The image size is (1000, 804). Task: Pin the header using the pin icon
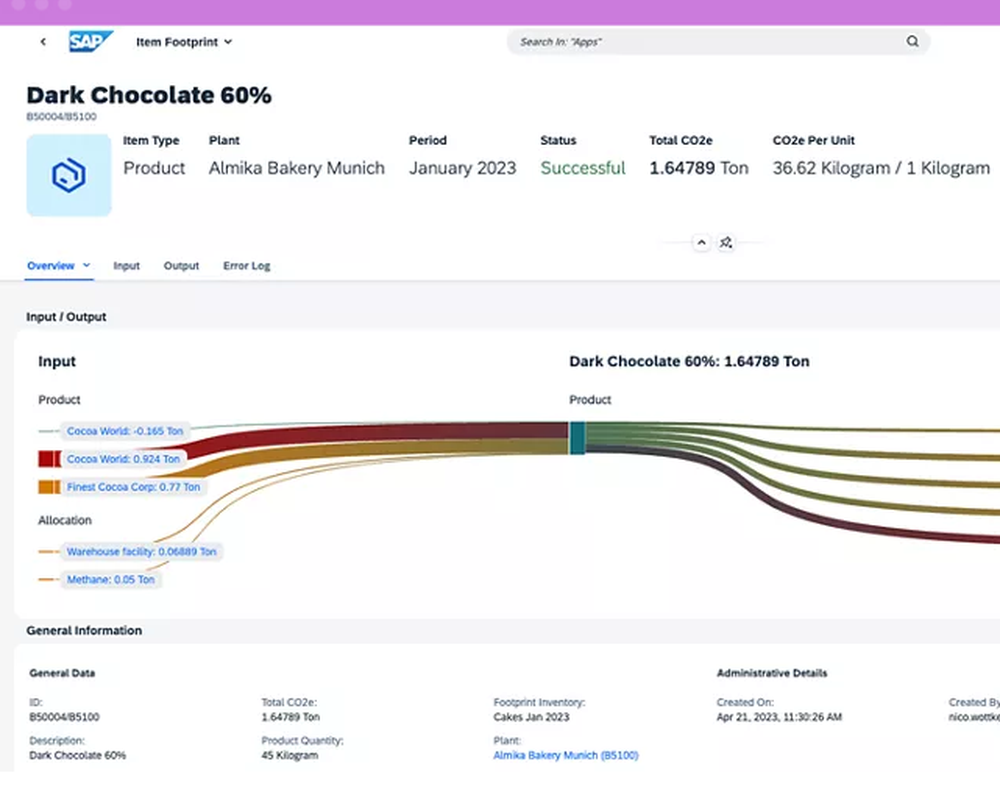pos(726,242)
